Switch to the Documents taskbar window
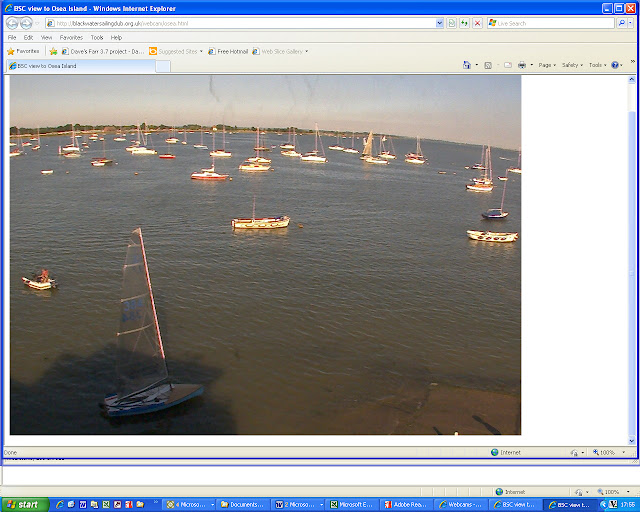Screen dimensions: 640x512 (242, 505)
